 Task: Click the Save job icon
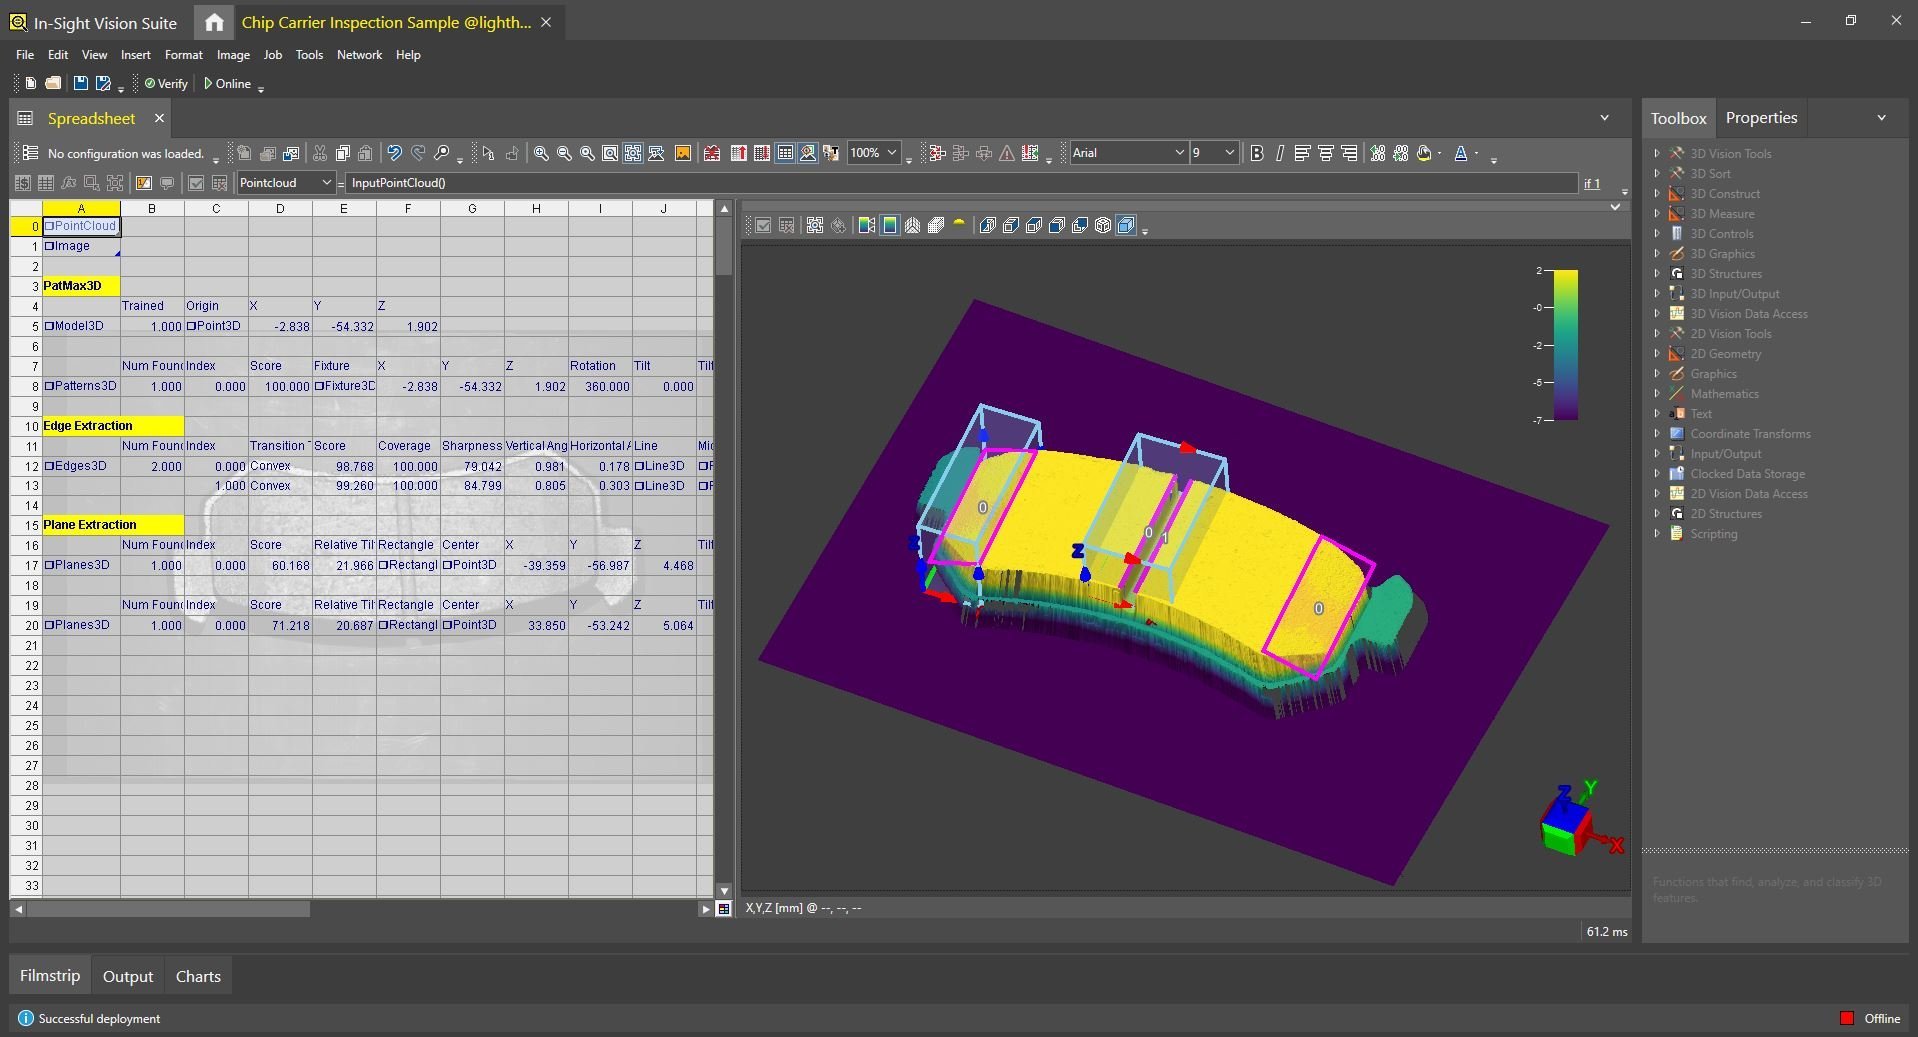(x=81, y=84)
